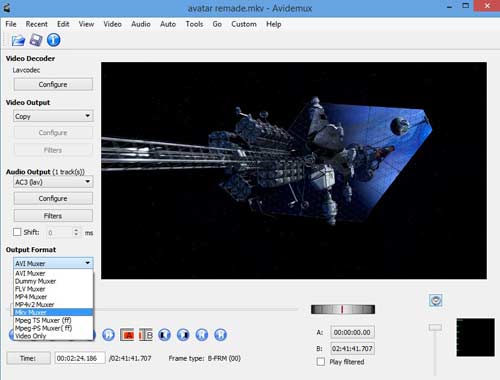The width and height of the screenshot is (500, 380).
Task: Open the Video menu
Action: (x=112, y=24)
